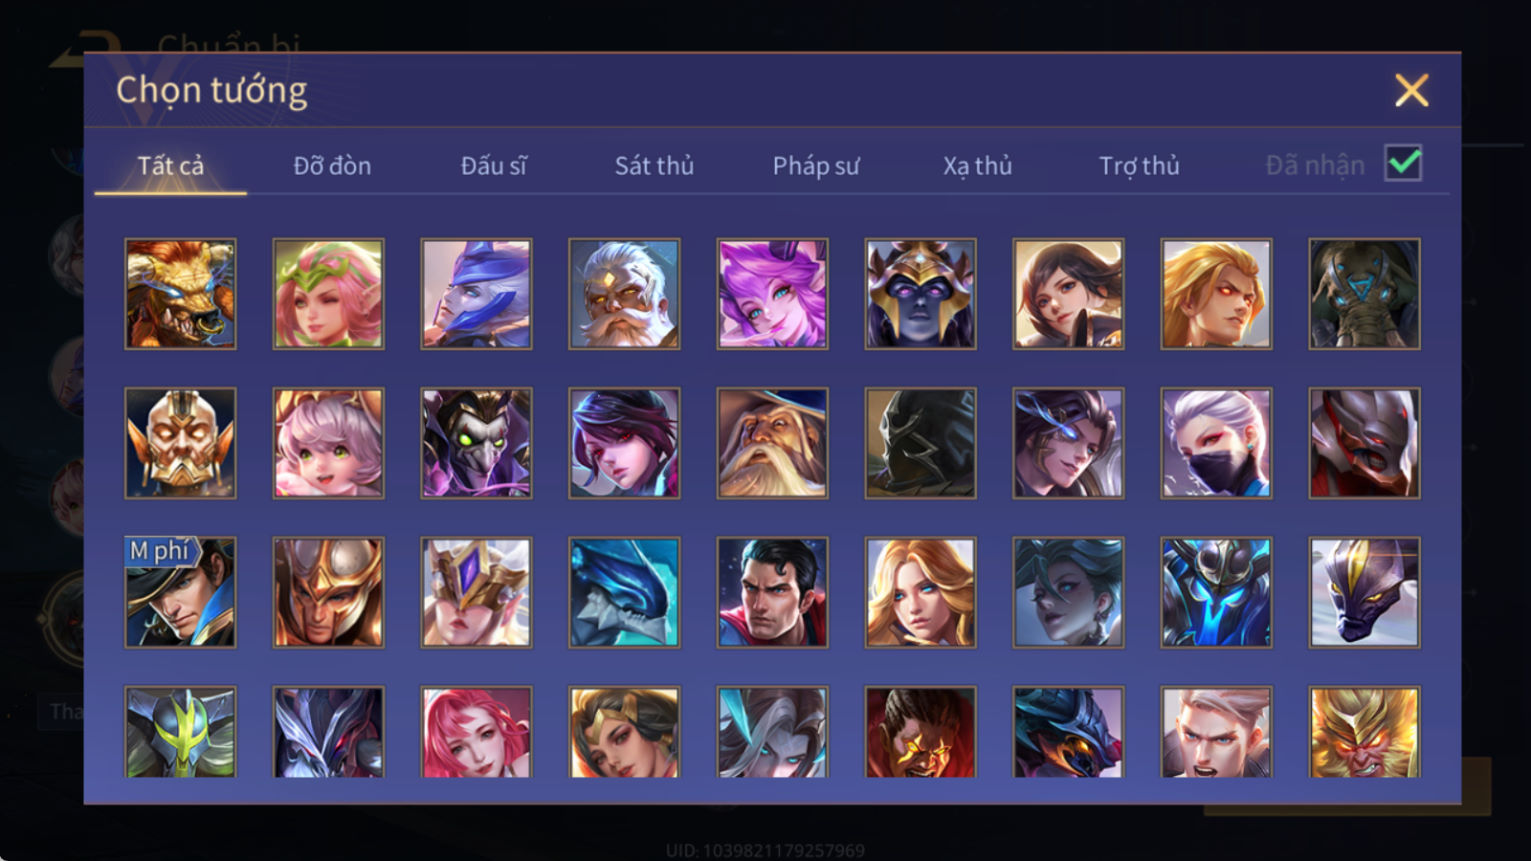Image resolution: width=1531 pixels, height=861 pixels.
Task: Choose the hooded dark assassin hero
Action: 920,443
